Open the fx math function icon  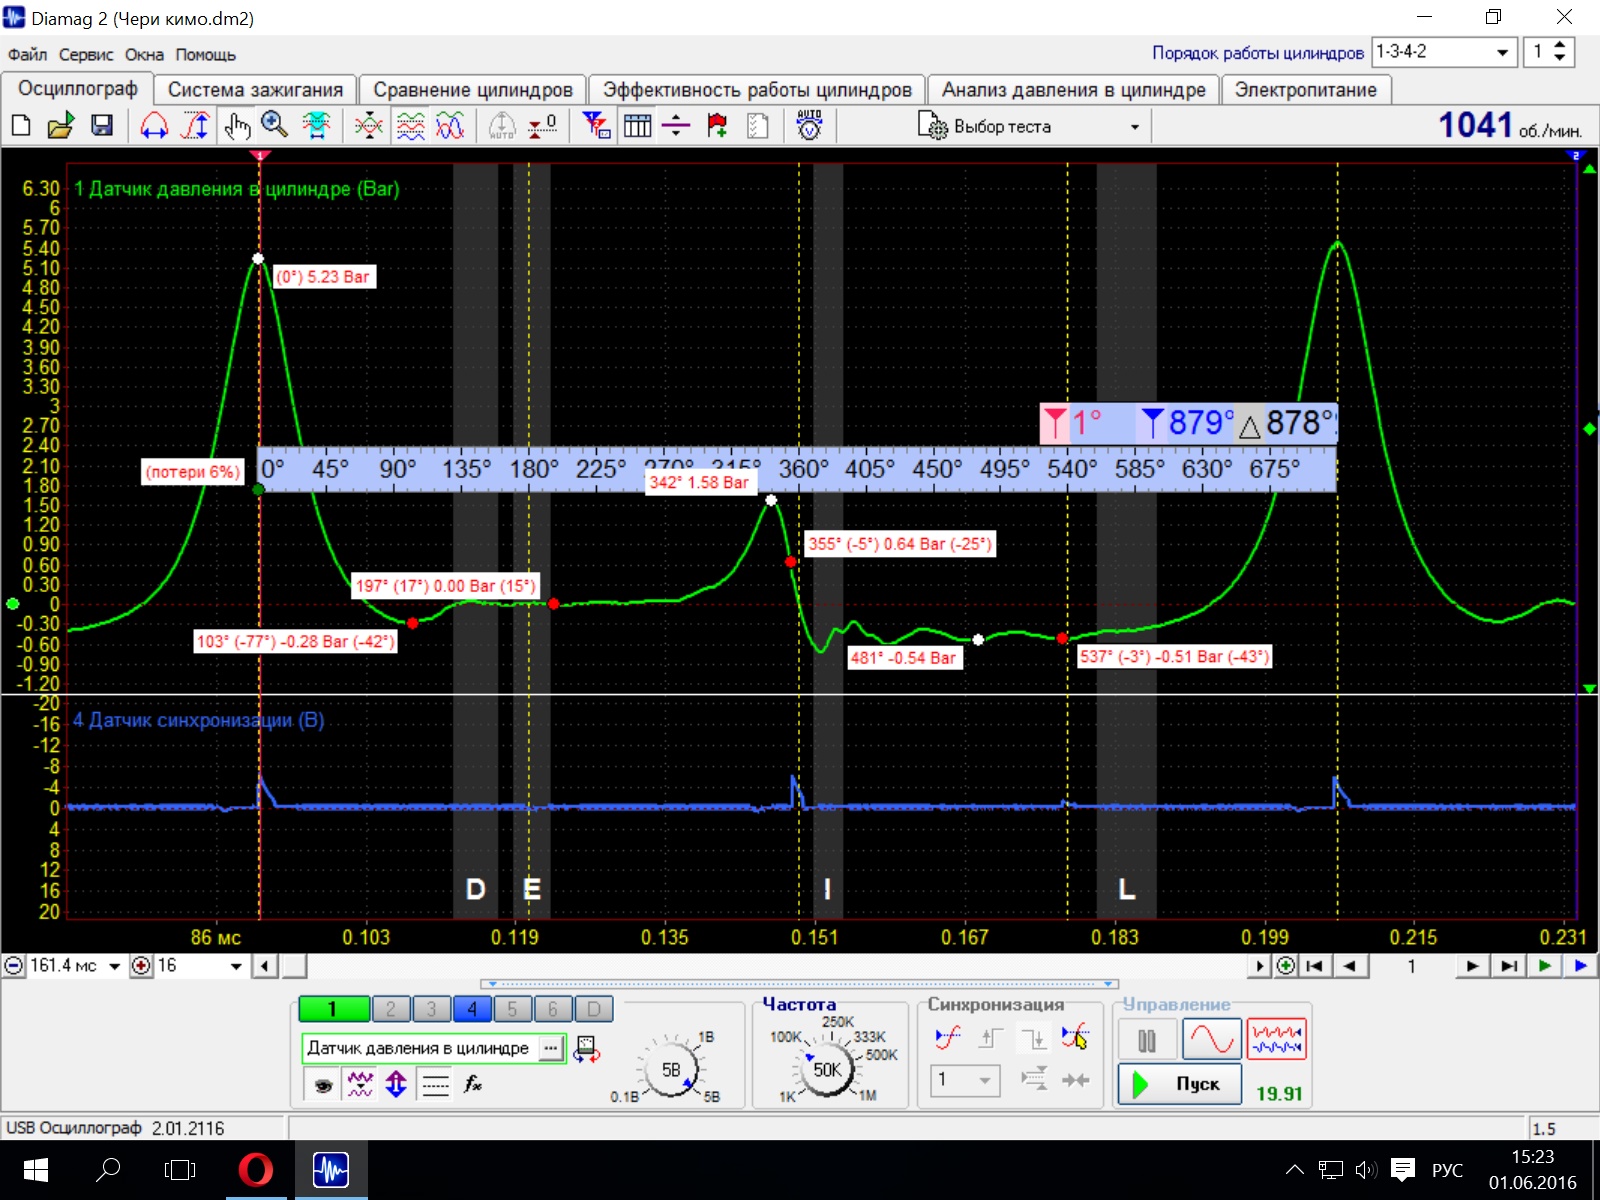point(473,1084)
